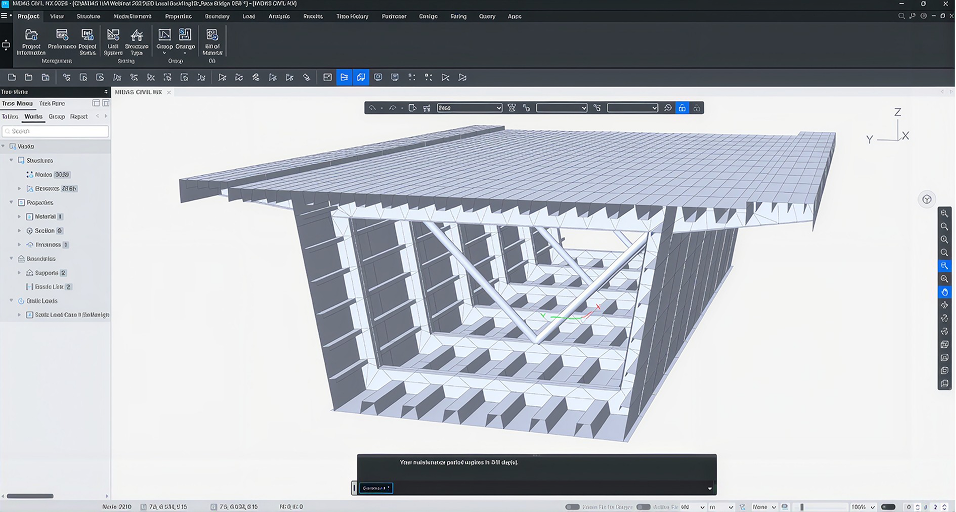Click the pin icon on Tree Menu header
Screen dimensions: 956x512
point(106,92)
